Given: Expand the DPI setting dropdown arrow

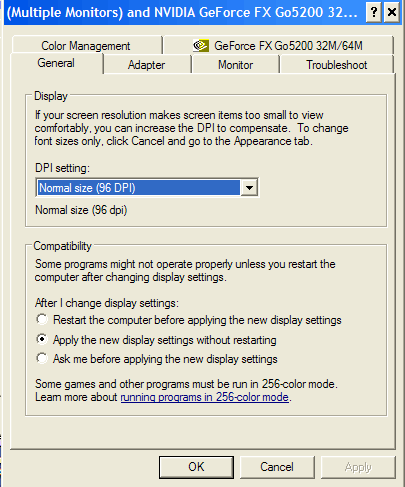Looking at the screenshot, I should click(249, 188).
